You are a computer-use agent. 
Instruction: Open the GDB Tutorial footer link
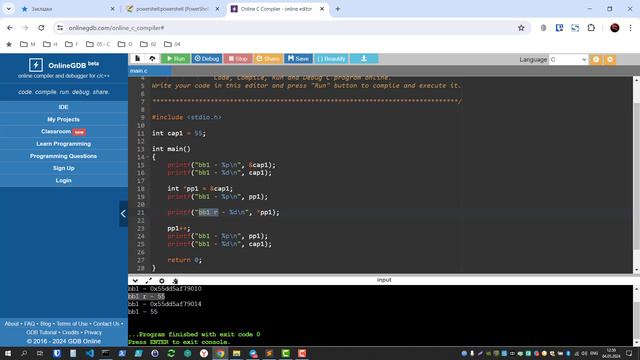click(x=42, y=333)
